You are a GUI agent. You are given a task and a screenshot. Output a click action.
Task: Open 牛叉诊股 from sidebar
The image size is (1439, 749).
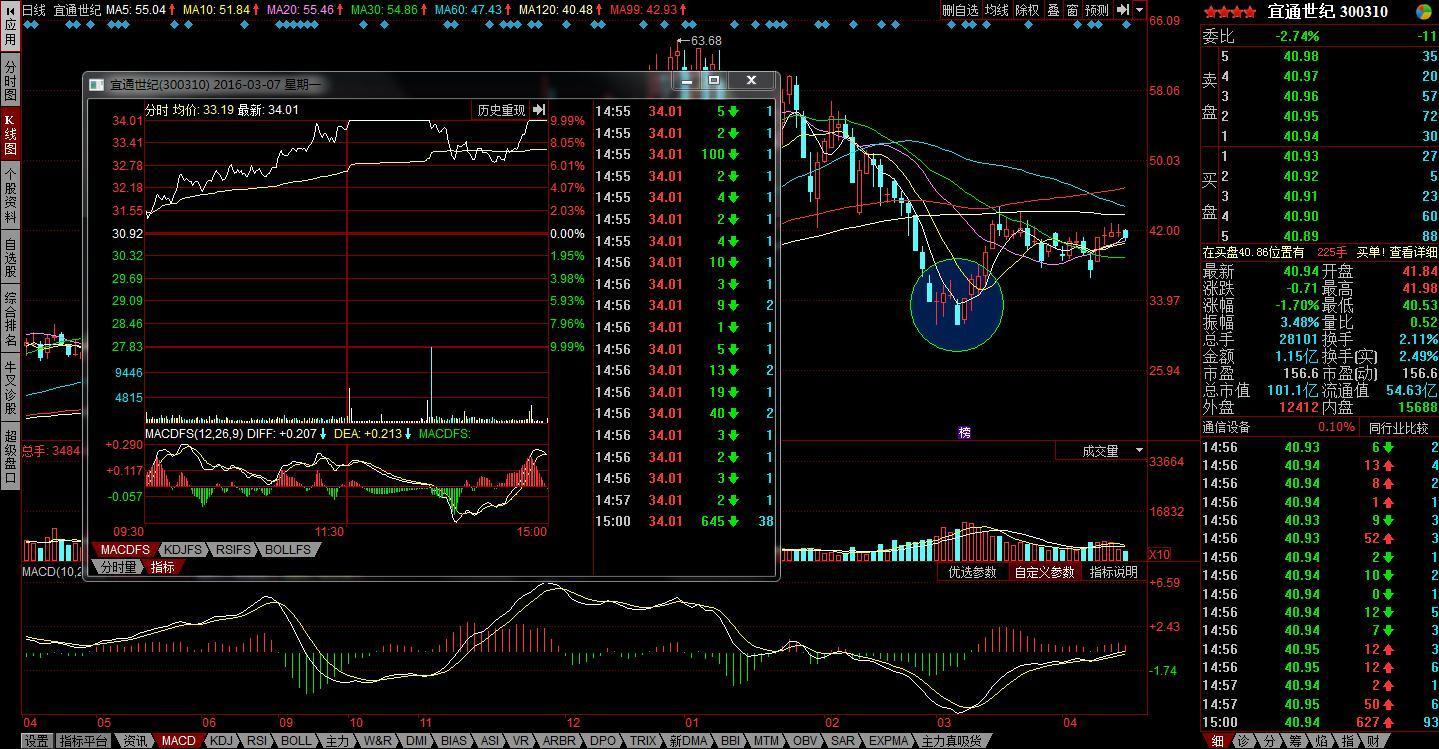pos(10,388)
